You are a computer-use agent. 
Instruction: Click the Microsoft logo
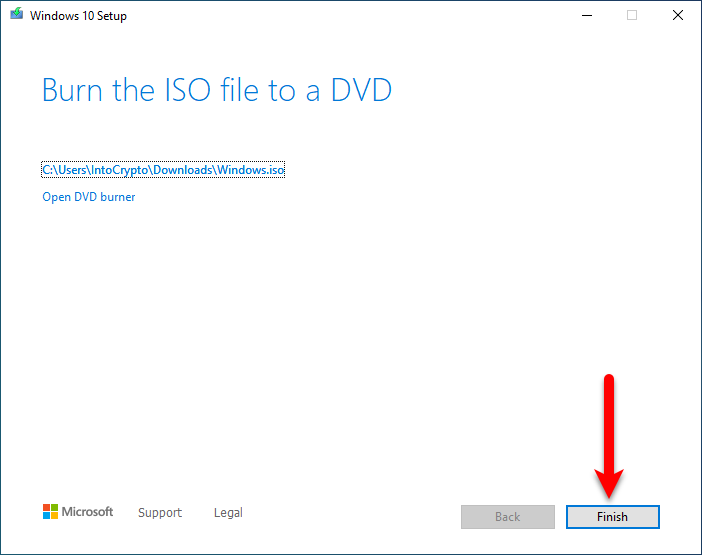[78, 512]
